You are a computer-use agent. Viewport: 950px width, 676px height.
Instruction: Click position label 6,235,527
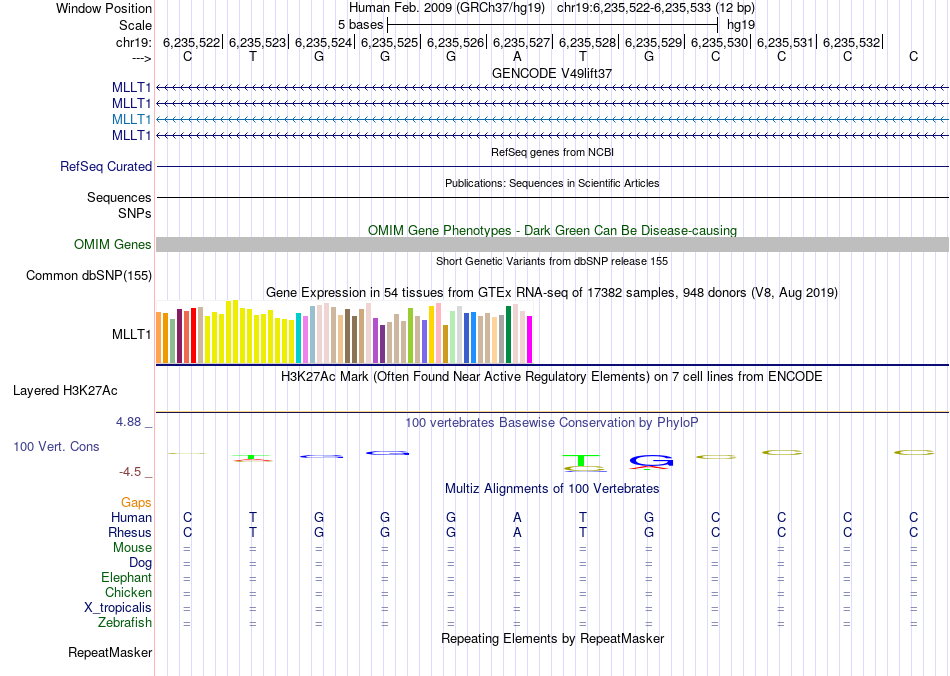click(522, 42)
